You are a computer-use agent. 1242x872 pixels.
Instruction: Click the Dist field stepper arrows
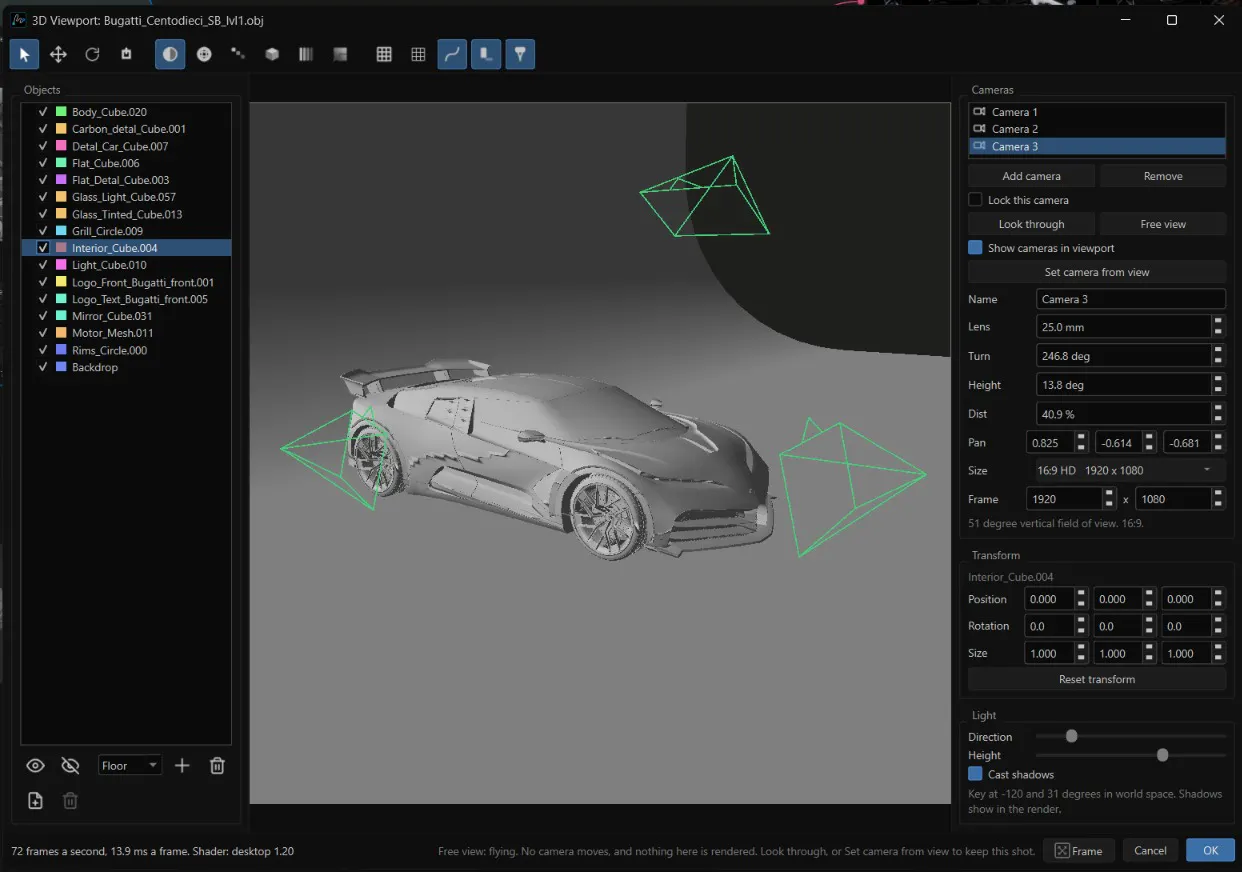[x=1218, y=414]
